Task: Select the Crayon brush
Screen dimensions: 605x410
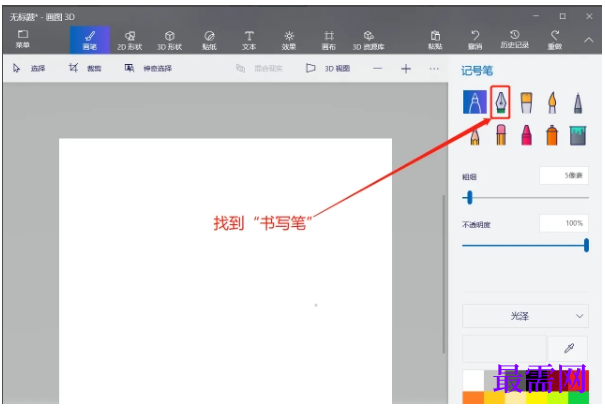Action: point(526,135)
